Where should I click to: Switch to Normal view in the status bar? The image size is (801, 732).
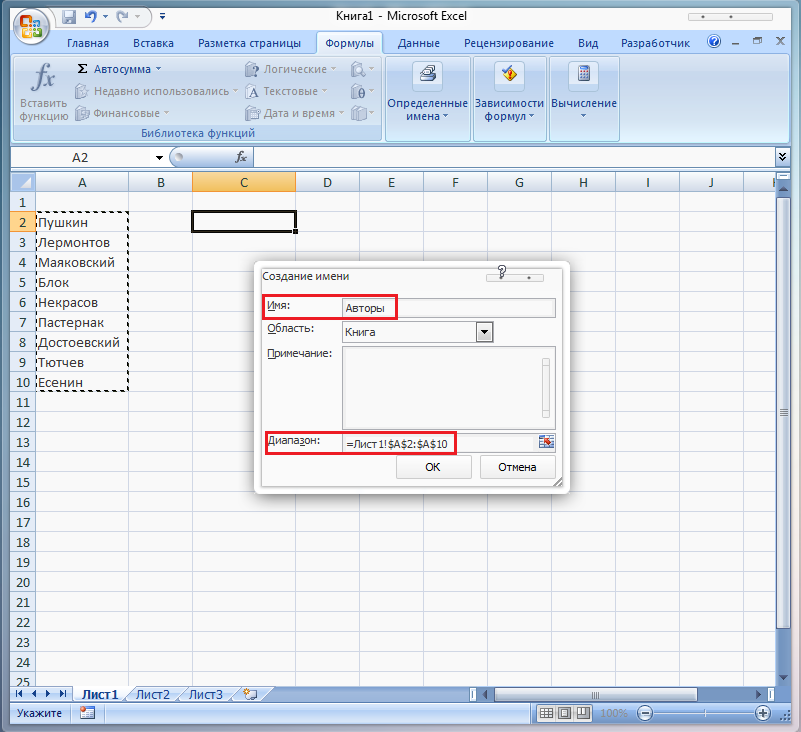coord(546,714)
